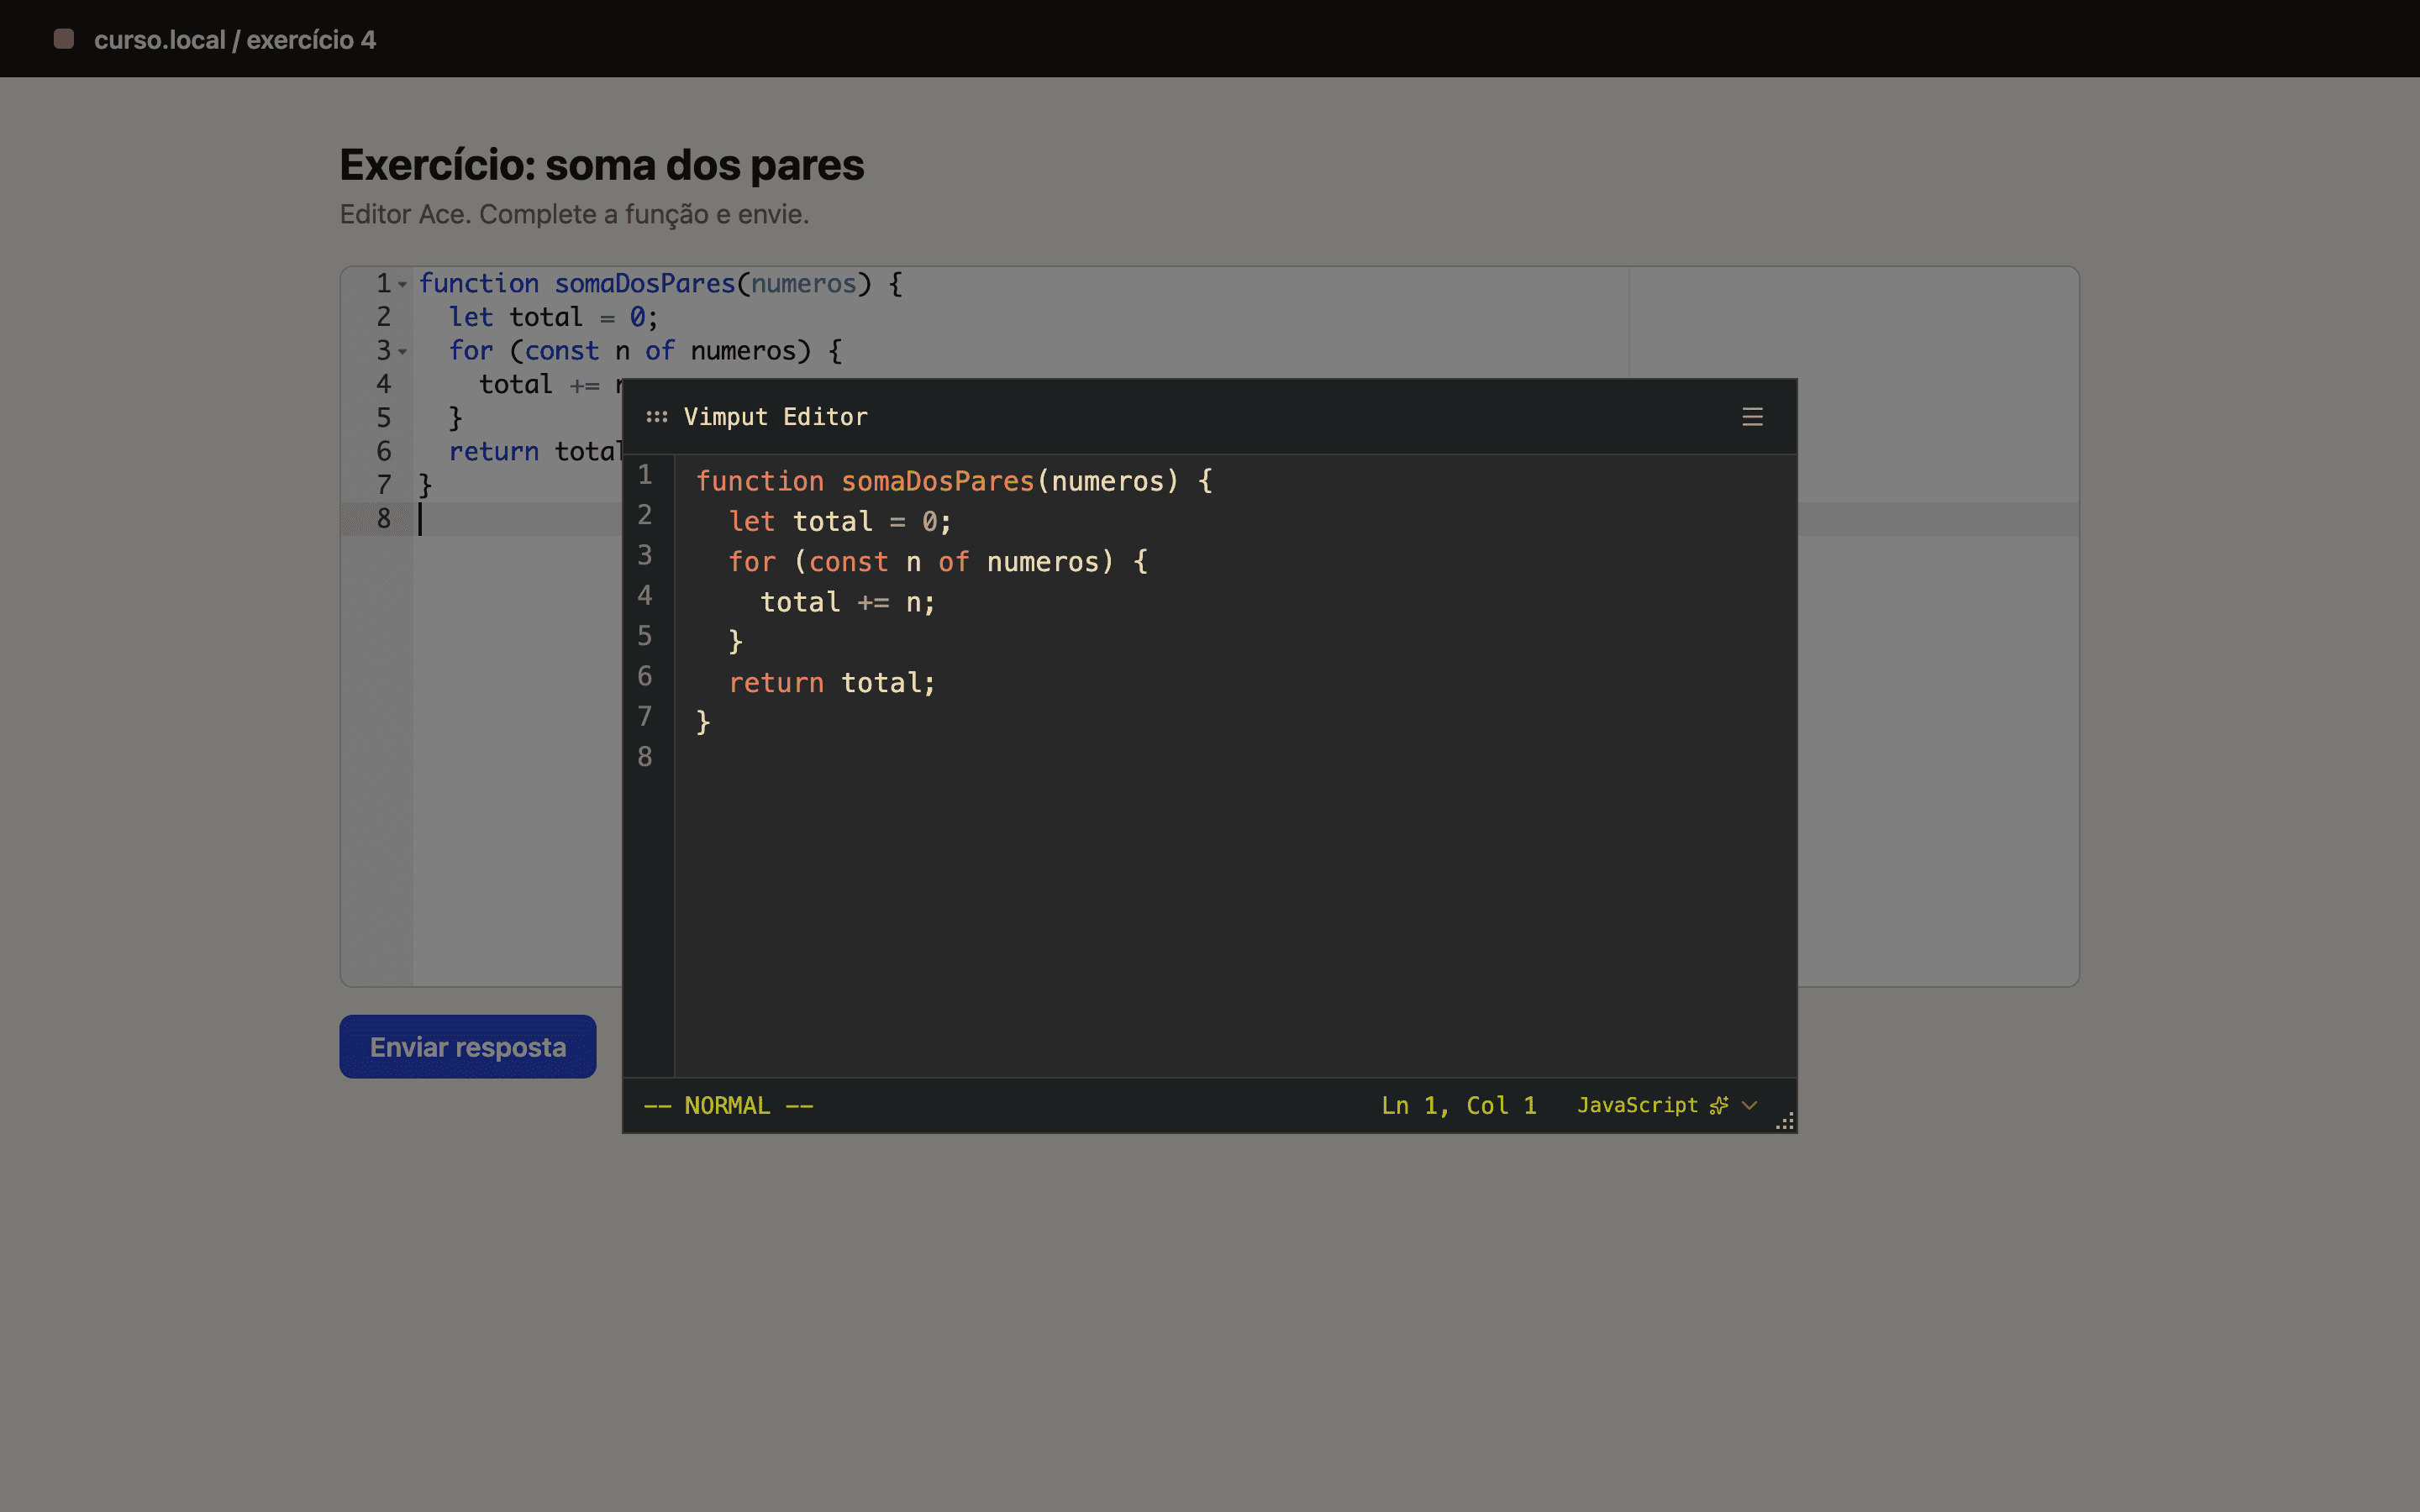This screenshot has height=1512, width=2420.
Task: Click the drag-handle dots beside Vimput Editor title
Action: point(657,417)
